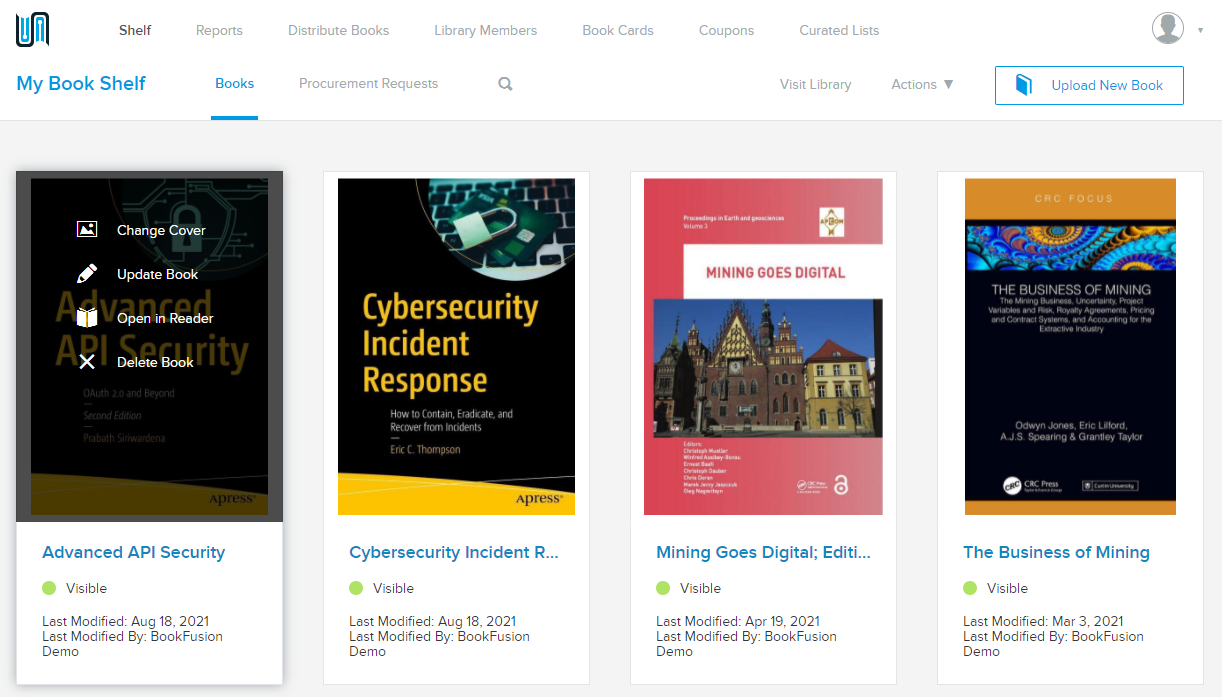Open the Book Cards section

tap(618, 30)
